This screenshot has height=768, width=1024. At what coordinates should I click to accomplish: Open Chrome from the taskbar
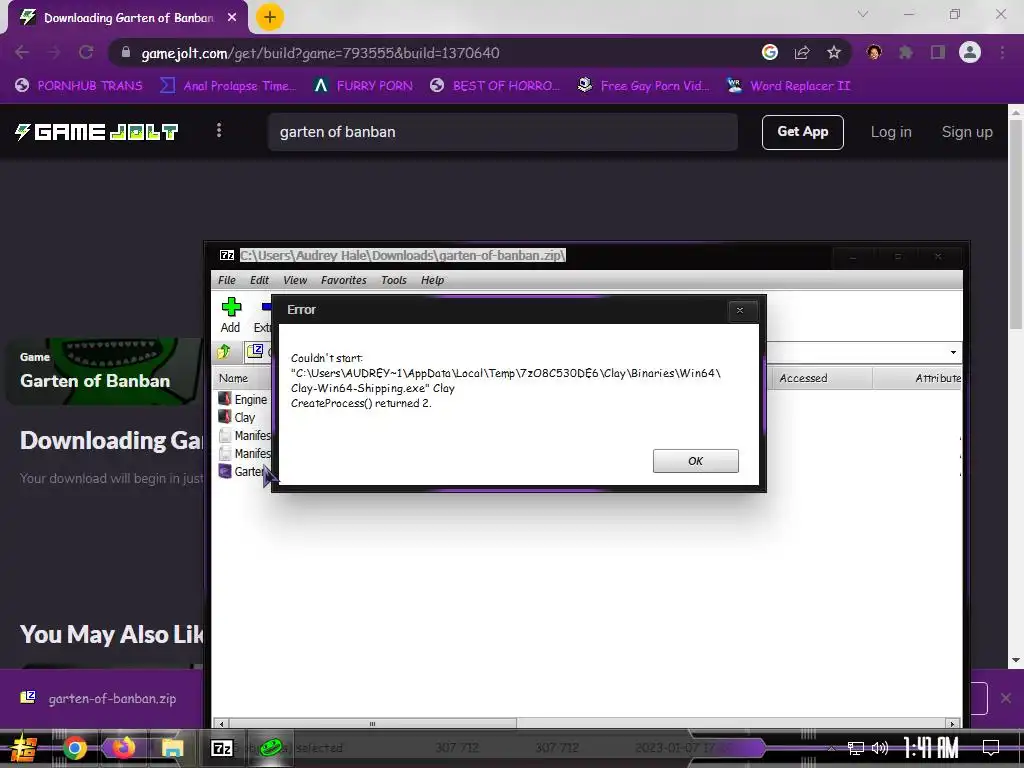(74, 748)
